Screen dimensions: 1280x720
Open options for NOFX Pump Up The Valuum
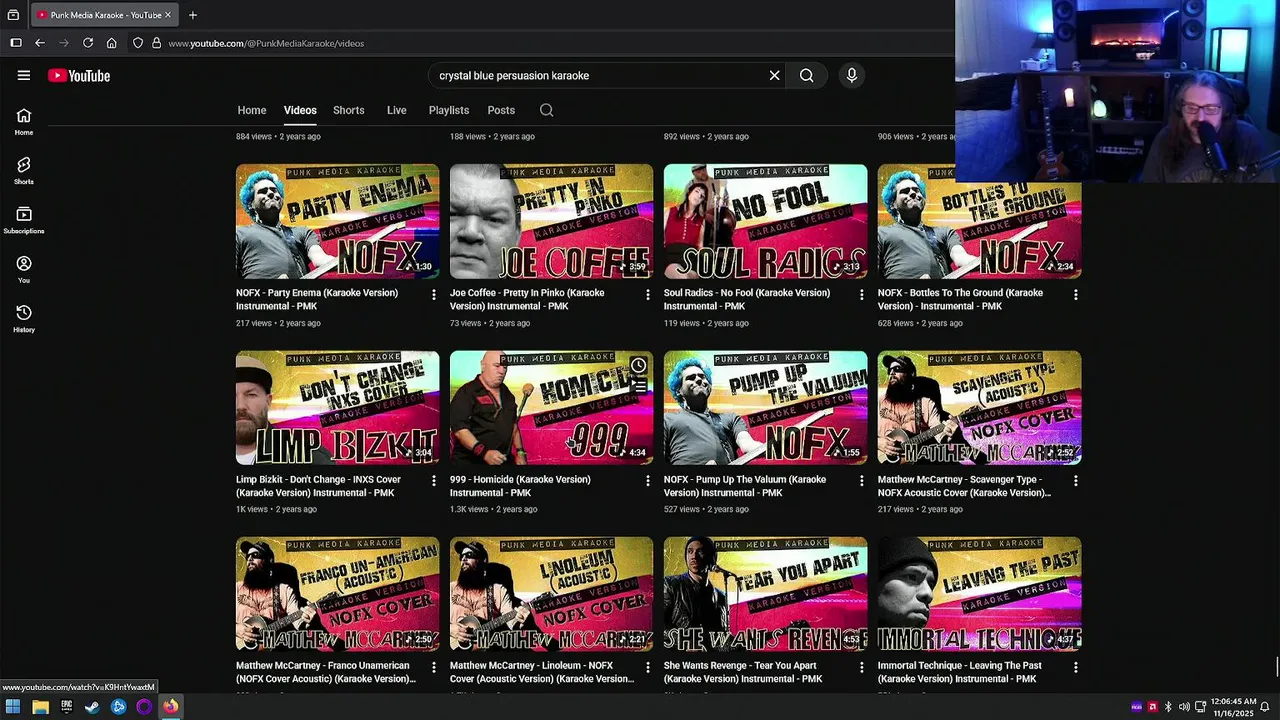click(861, 481)
